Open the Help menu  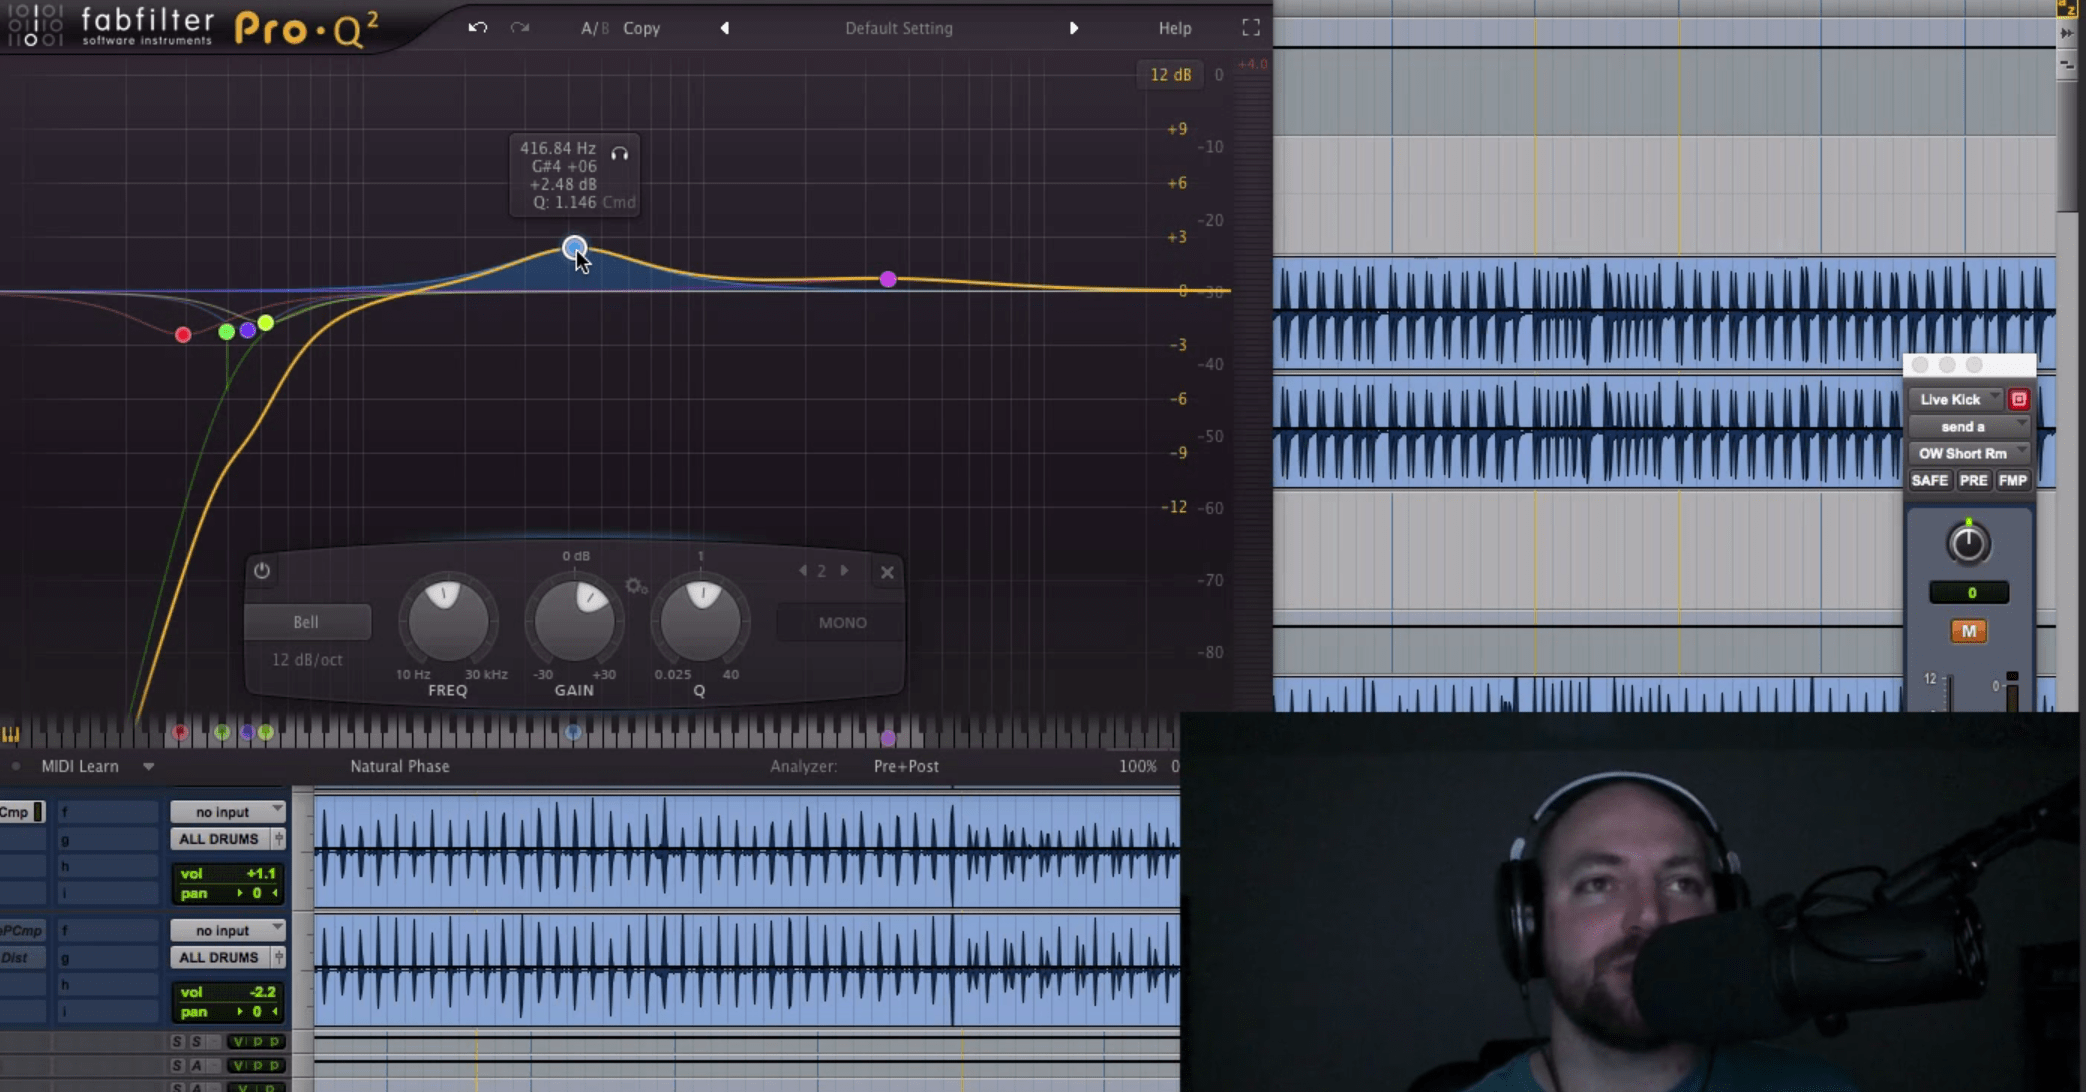[x=1174, y=28]
